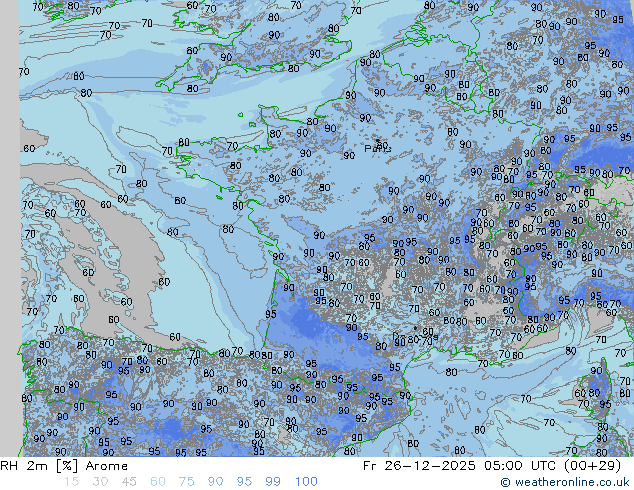Click legend value 45

tap(129, 482)
